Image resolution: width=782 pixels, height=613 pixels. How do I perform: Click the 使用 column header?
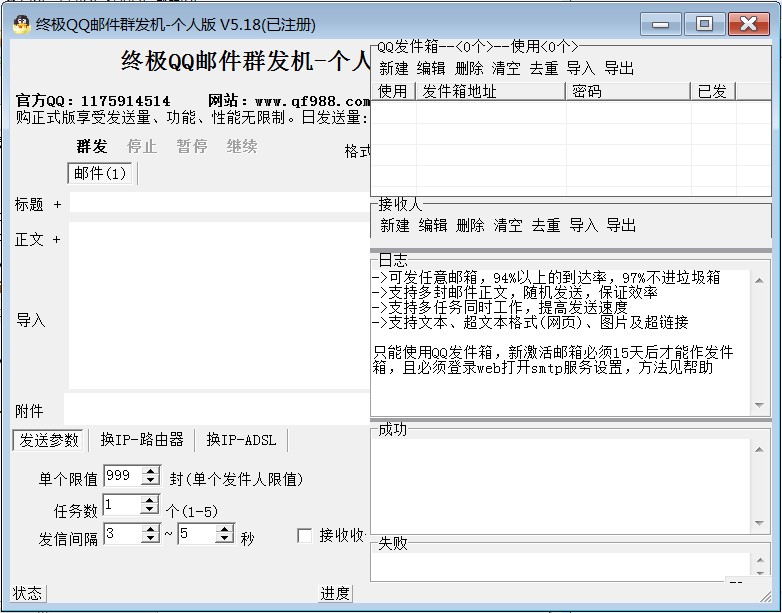(x=393, y=91)
